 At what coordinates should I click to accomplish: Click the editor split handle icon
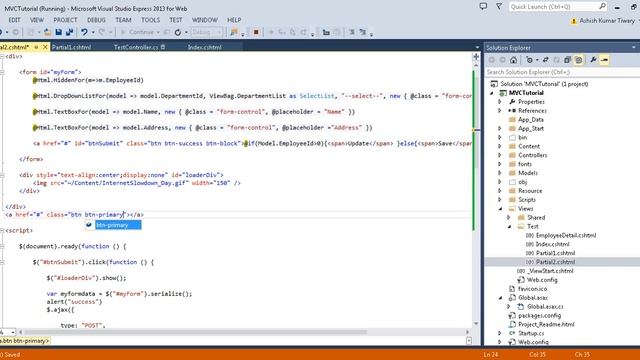click(x=476, y=57)
